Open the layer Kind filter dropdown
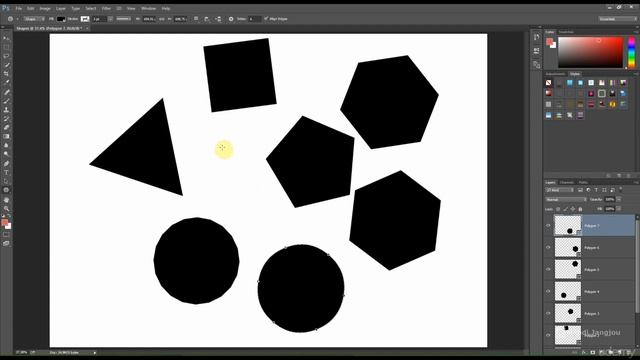640x360 pixels. (560, 190)
